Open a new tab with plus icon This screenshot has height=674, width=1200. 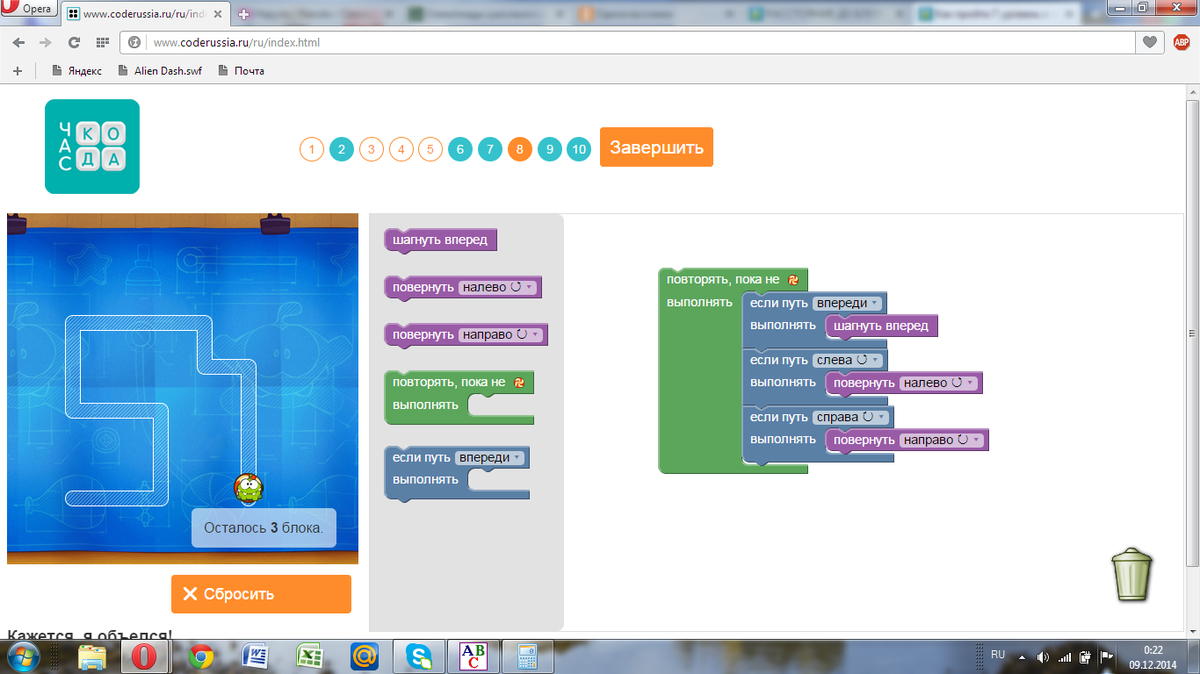246,15
